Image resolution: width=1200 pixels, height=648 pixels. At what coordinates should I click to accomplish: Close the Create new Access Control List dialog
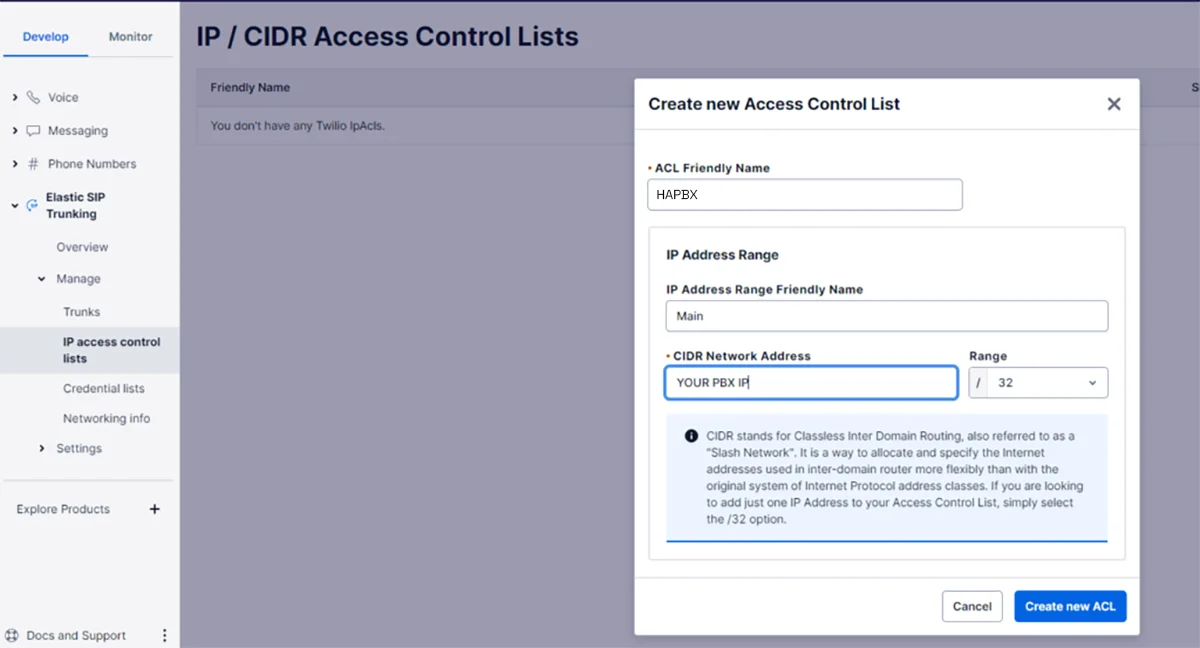[x=1113, y=103]
